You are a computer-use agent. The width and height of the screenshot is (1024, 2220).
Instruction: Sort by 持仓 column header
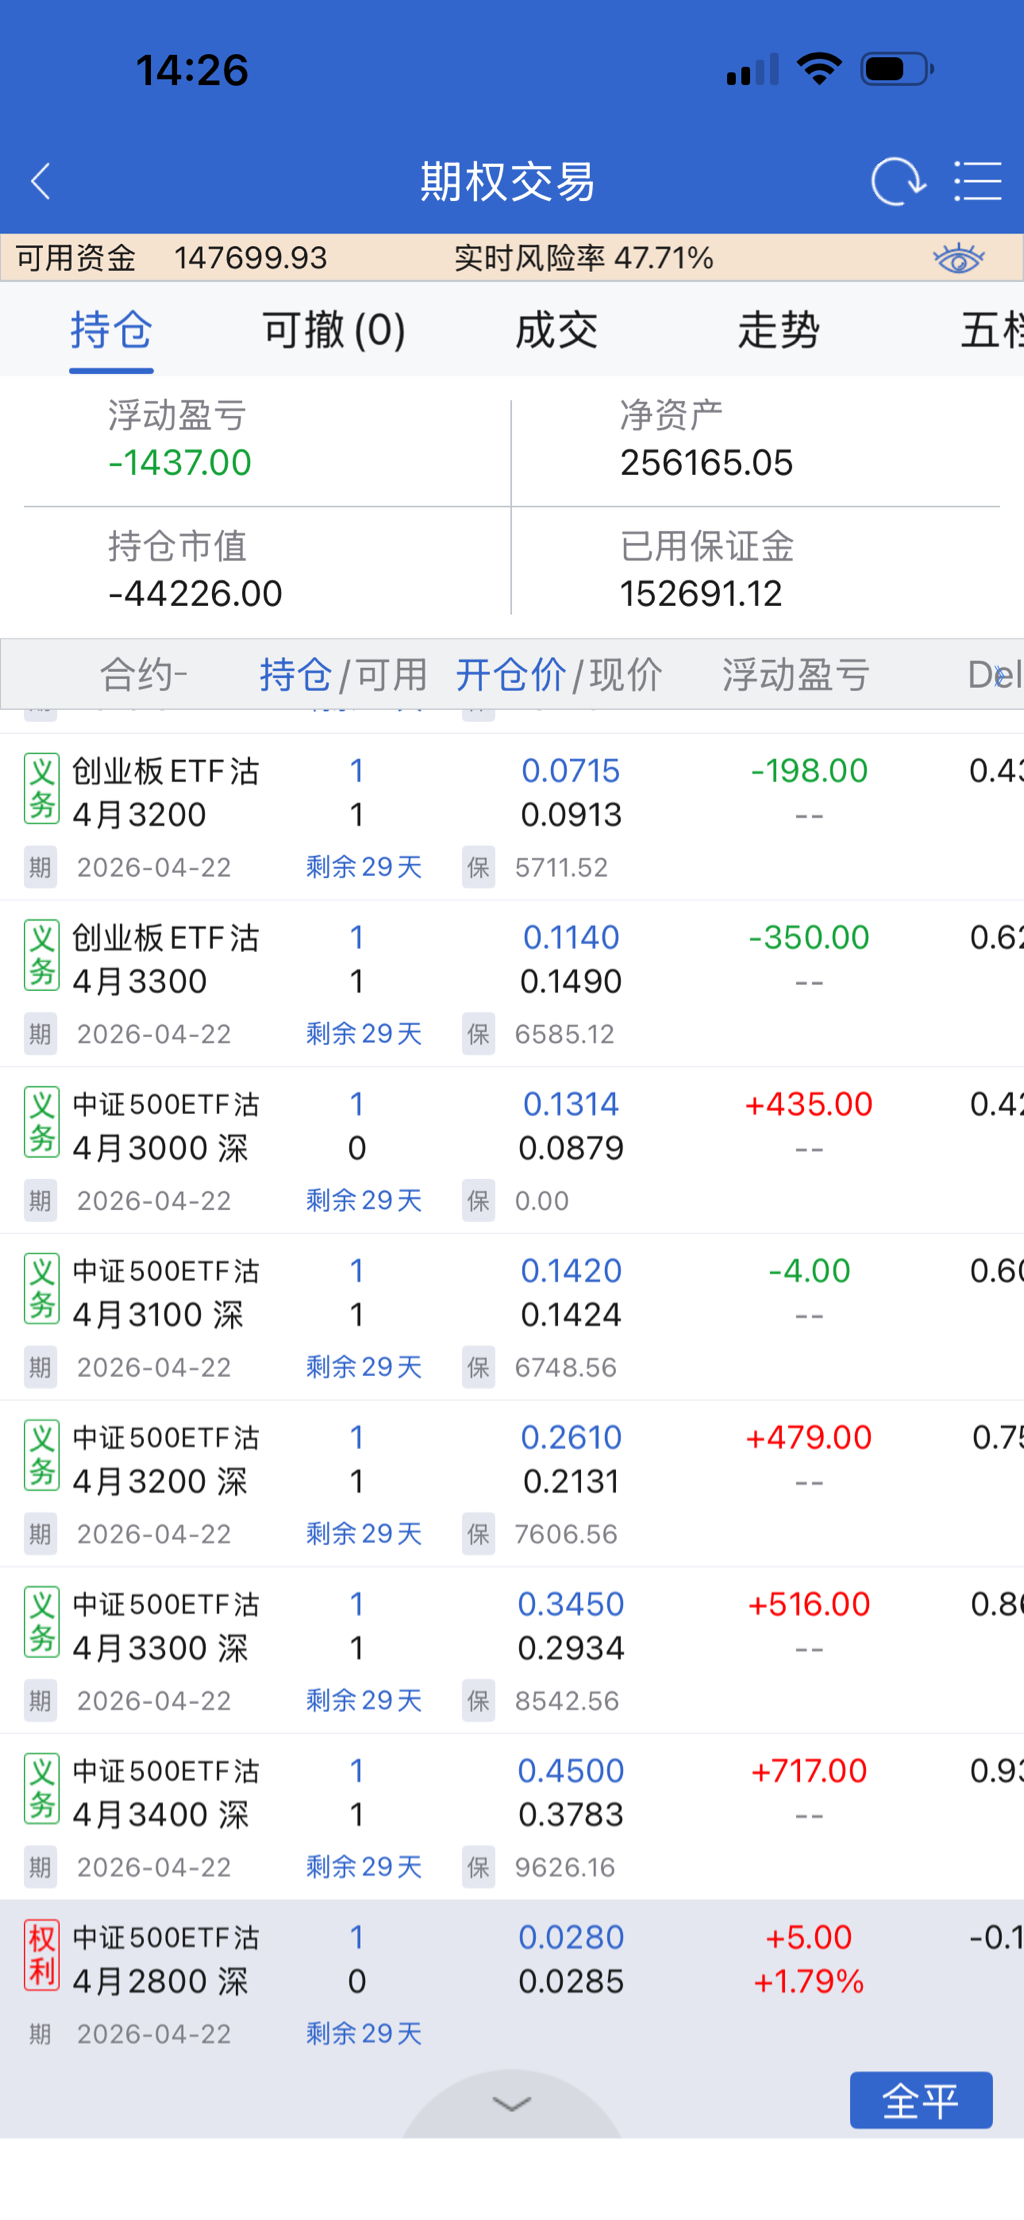tap(295, 675)
